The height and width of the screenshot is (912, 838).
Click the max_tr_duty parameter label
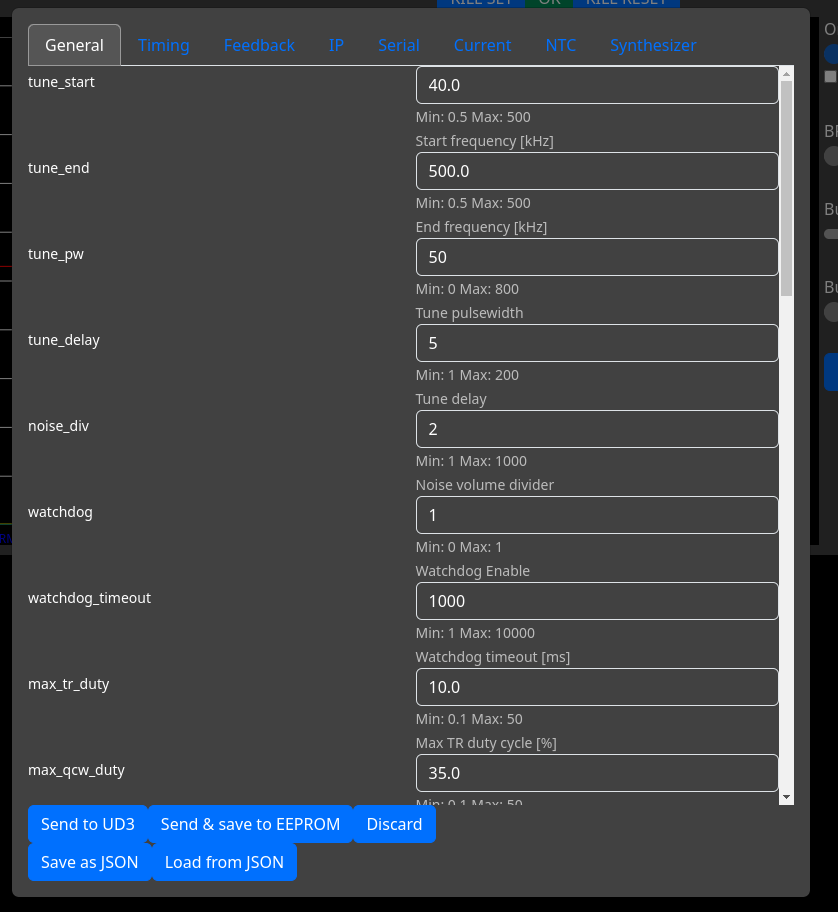(x=69, y=685)
